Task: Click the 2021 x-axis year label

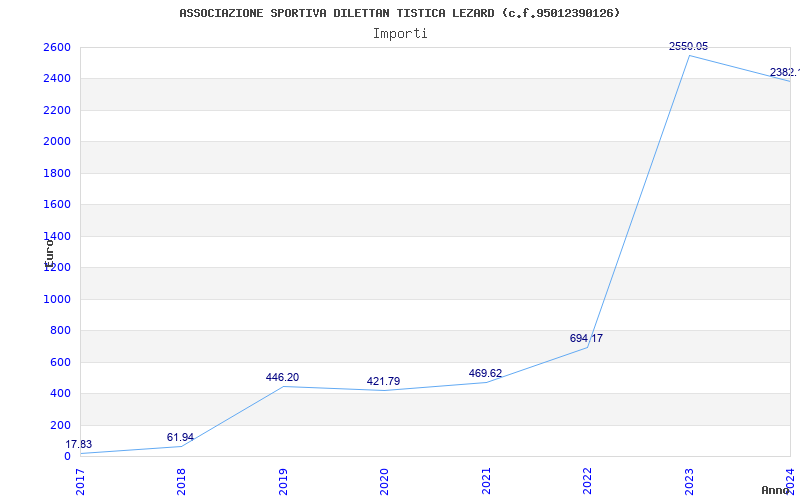Action: [x=486, y=482]
